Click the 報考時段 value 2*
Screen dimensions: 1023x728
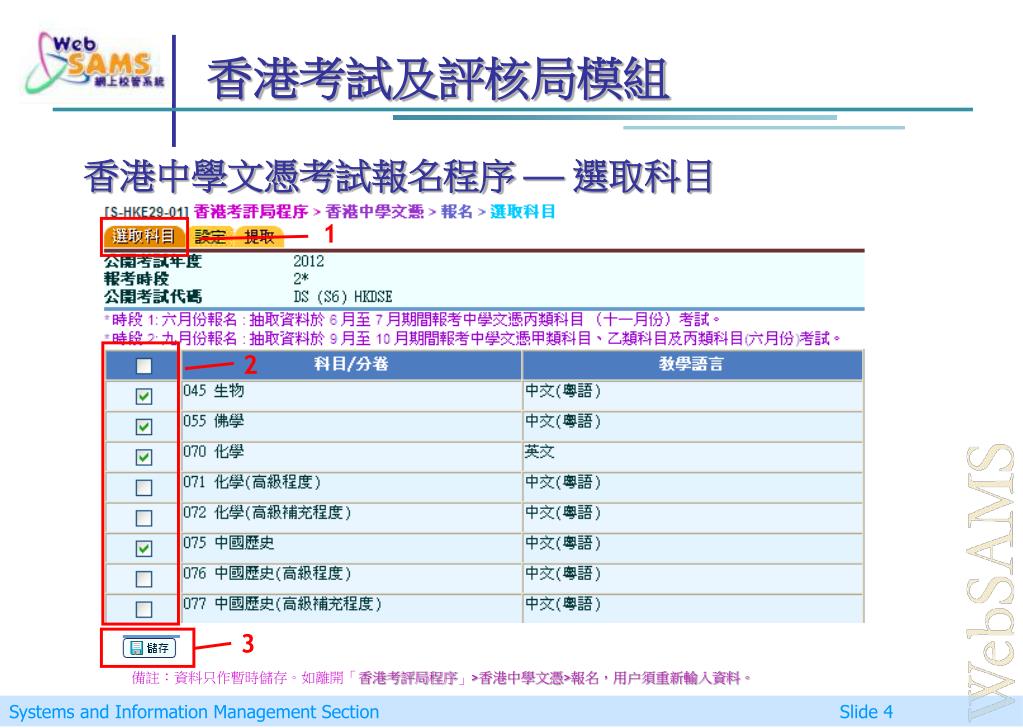(x=301, y=279)
